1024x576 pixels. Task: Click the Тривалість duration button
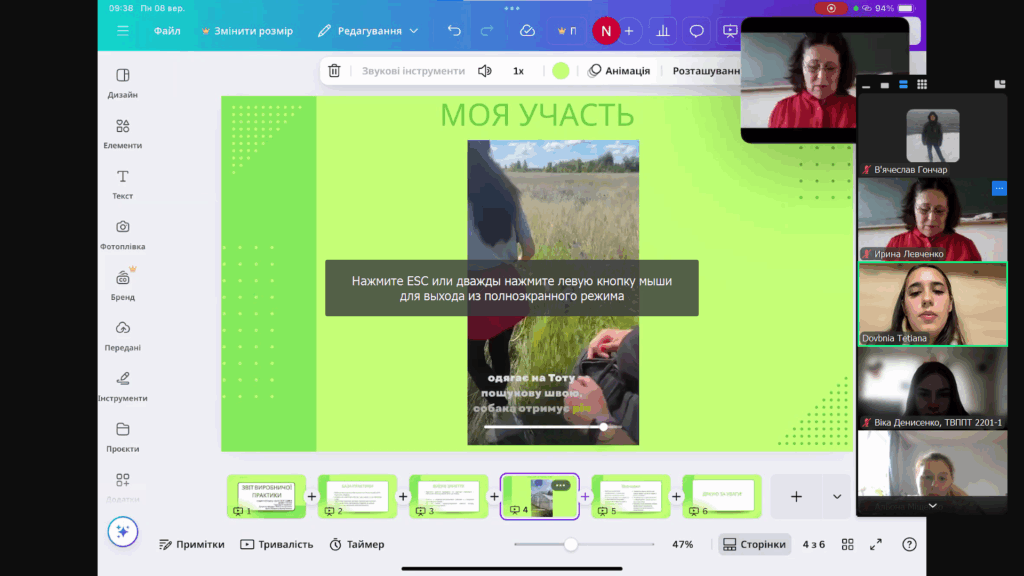click(x=276, y=544)
